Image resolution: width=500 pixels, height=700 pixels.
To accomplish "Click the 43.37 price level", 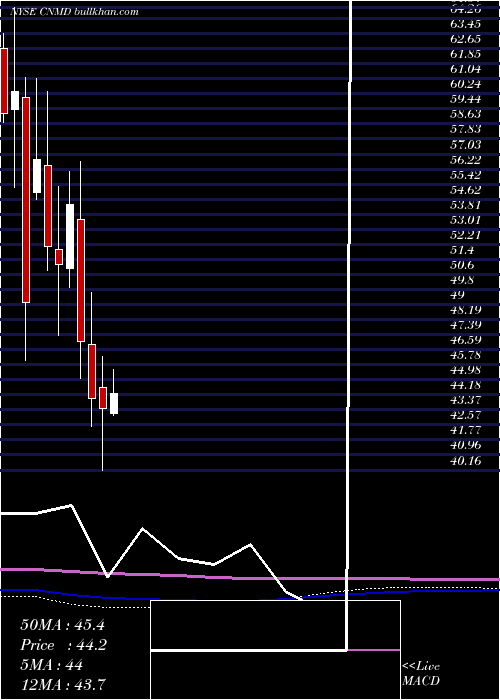I will (x=466, y=400).
